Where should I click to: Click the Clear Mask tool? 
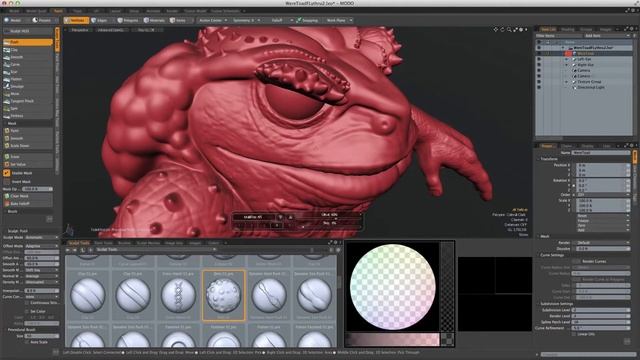28,196
